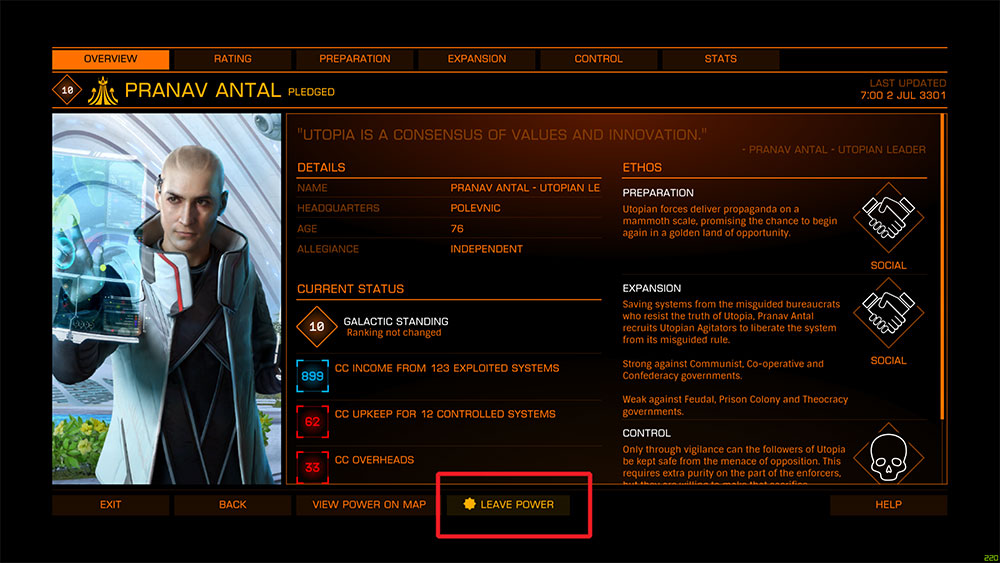Click 'Ranking not changed' text

point(393,333)
